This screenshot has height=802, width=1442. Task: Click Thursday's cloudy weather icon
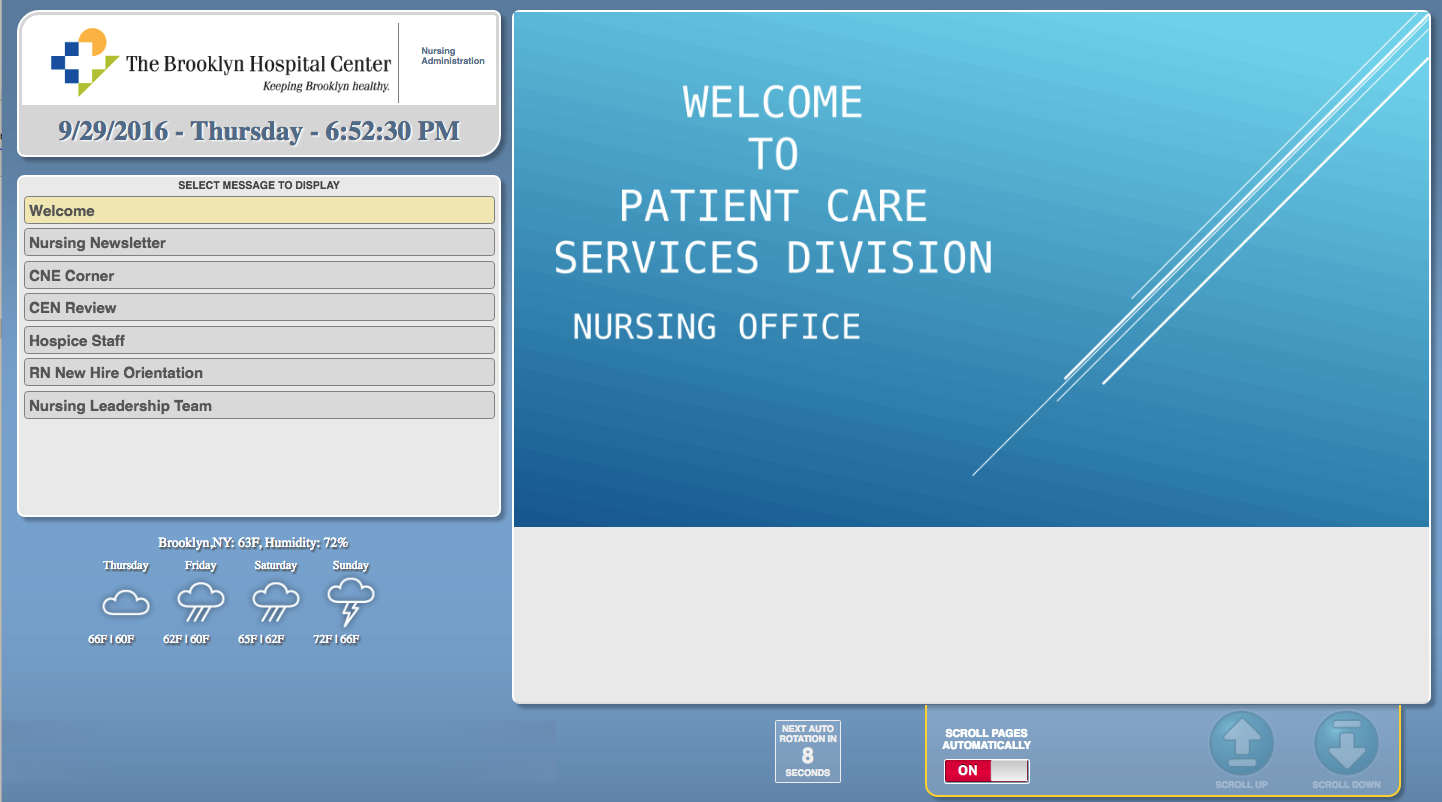(x=126, y=603)
